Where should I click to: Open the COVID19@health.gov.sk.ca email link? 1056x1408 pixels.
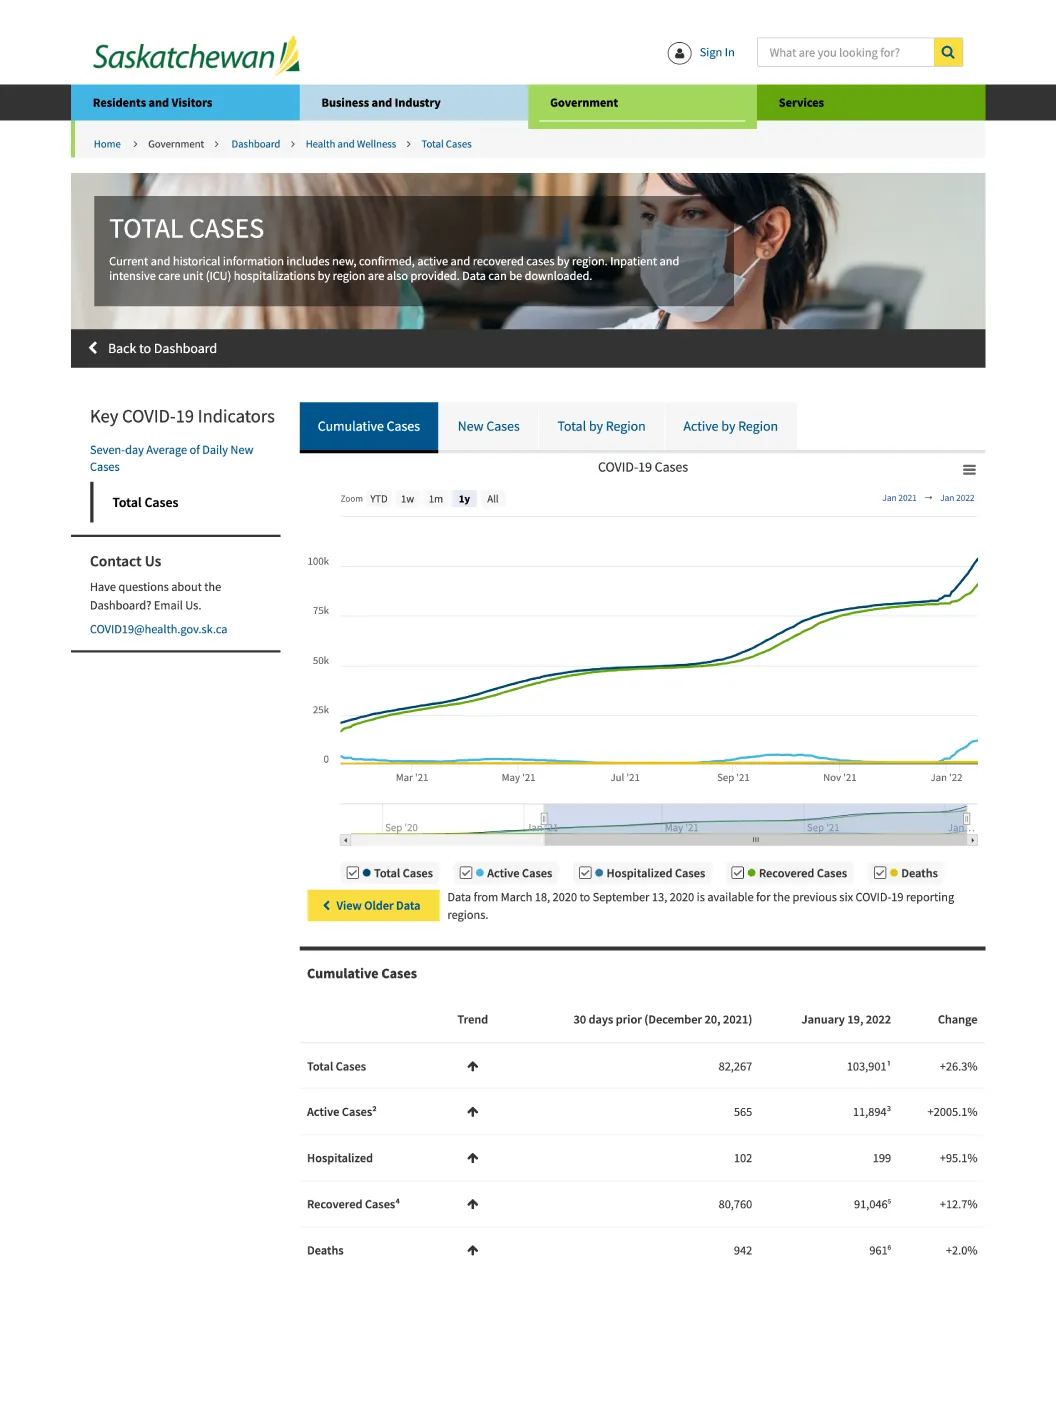tap(158, 628)
